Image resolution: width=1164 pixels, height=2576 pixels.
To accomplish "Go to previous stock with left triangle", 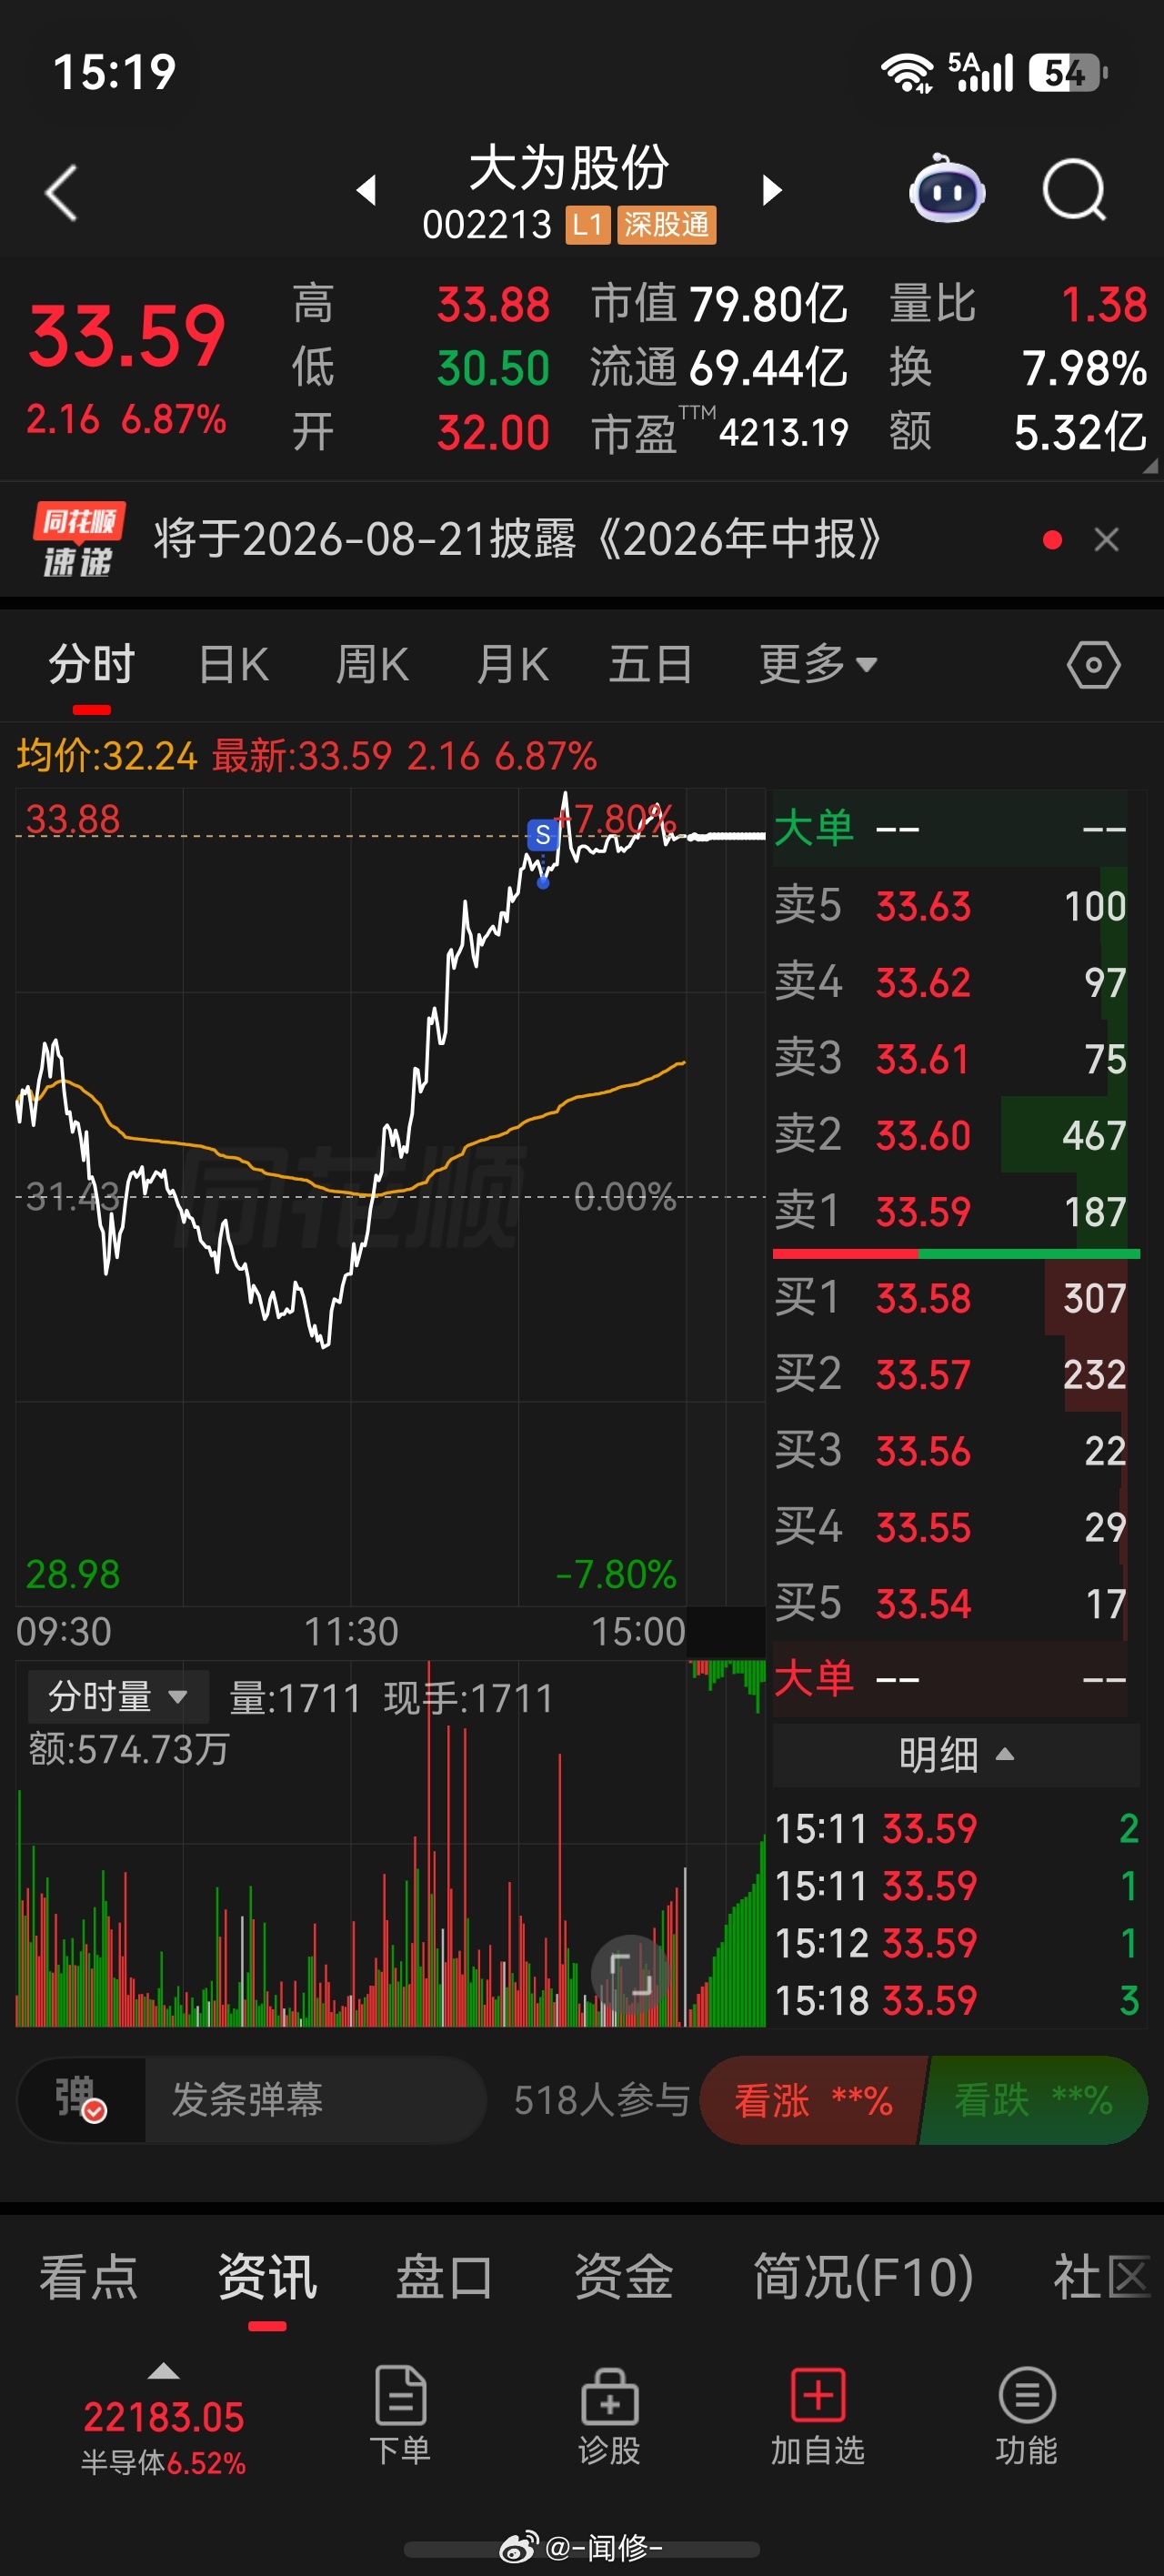I will (367, 190).
